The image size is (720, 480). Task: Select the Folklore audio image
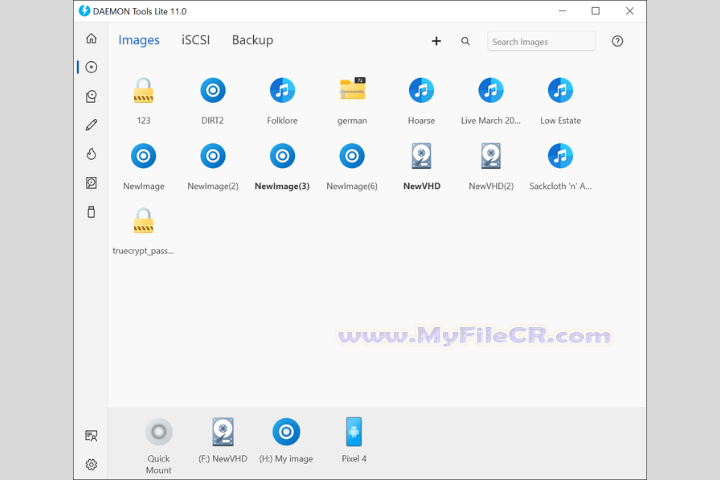[282, 90]
